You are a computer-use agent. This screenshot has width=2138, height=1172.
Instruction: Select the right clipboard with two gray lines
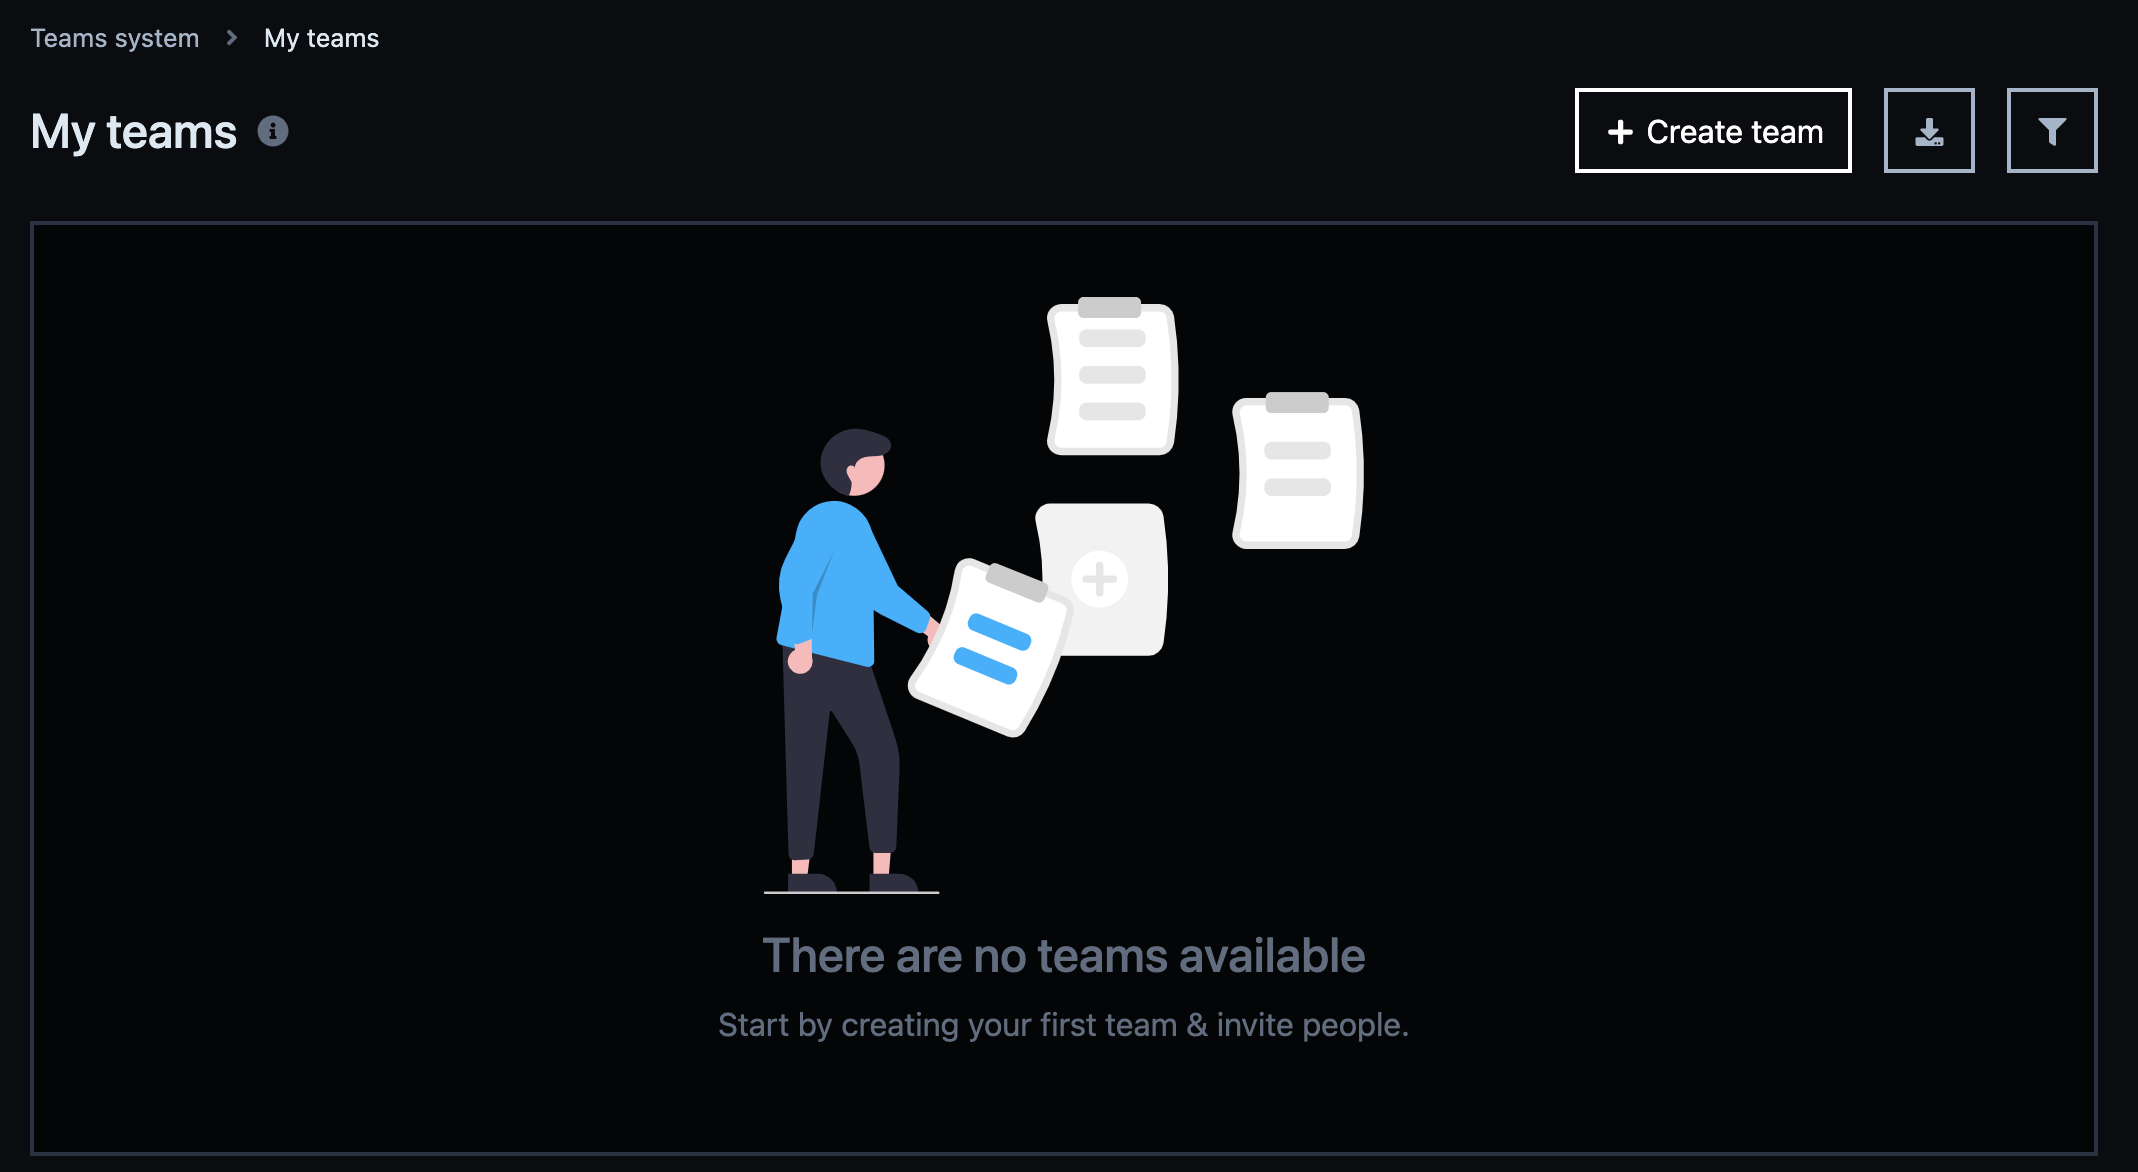1297,470
